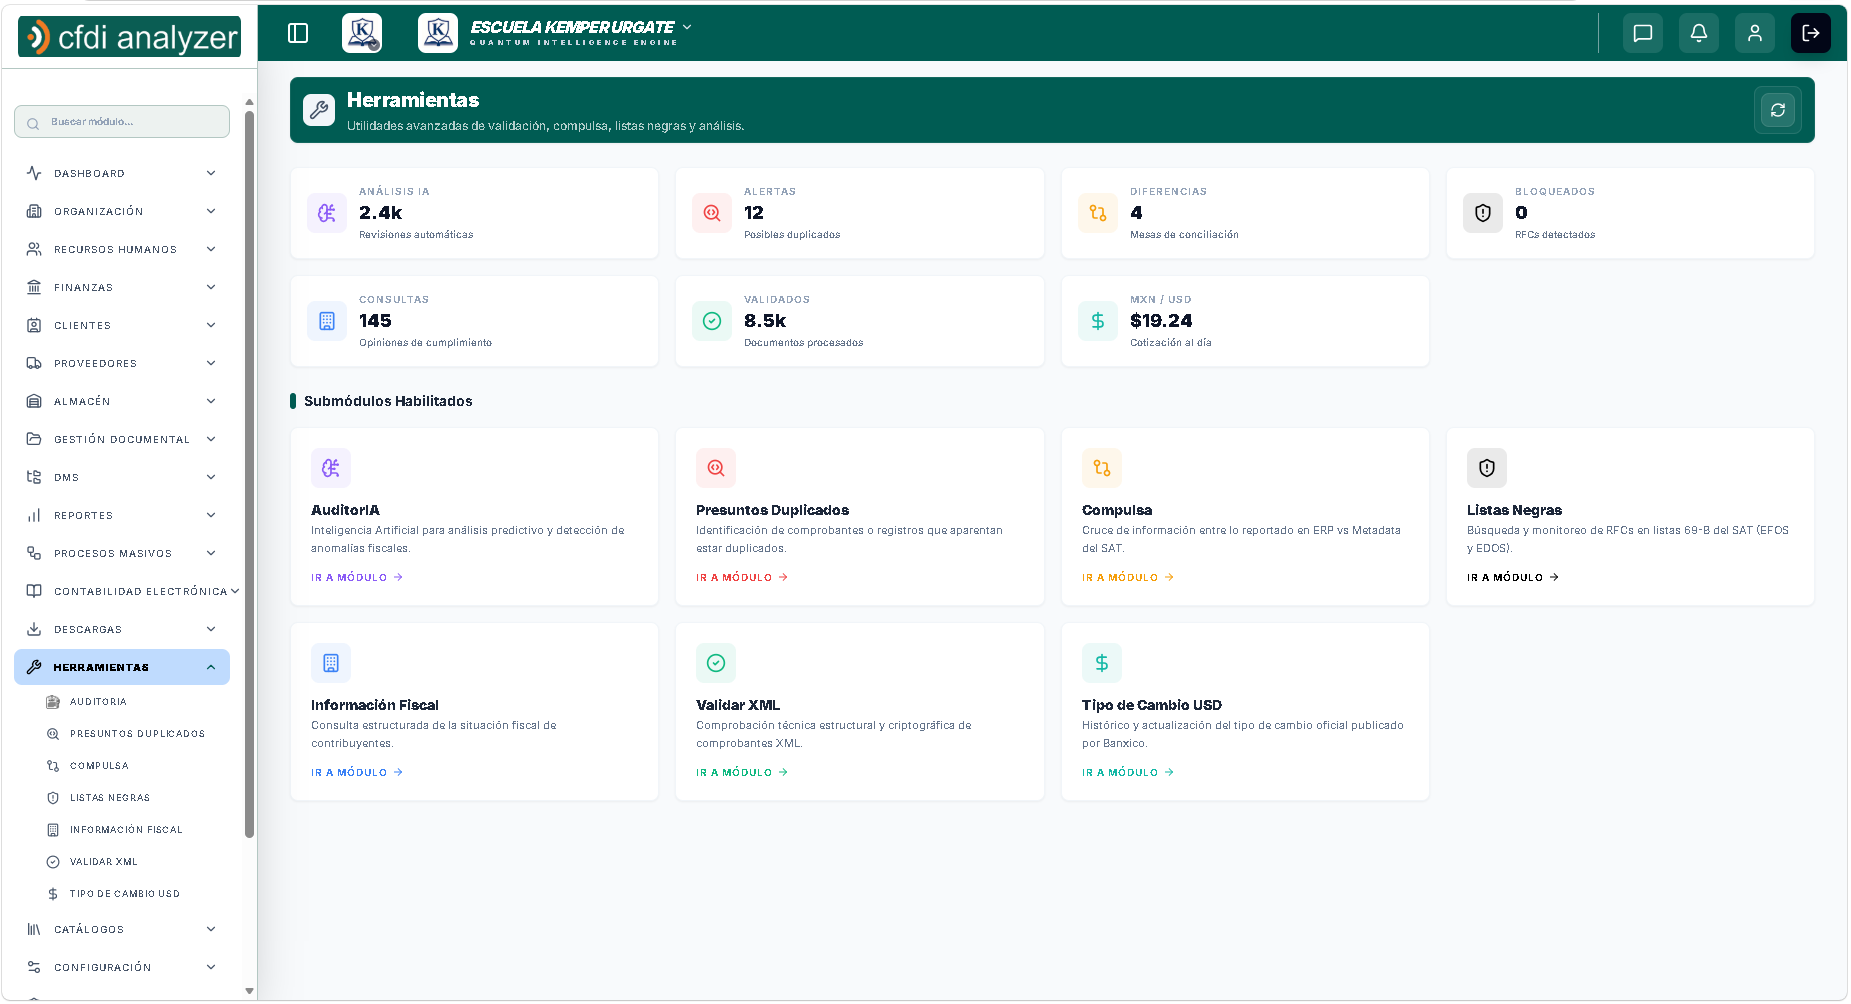Expand the Configuración menu chevron
Viewport: 1851px width, 1004px height.
click(211, 967)
